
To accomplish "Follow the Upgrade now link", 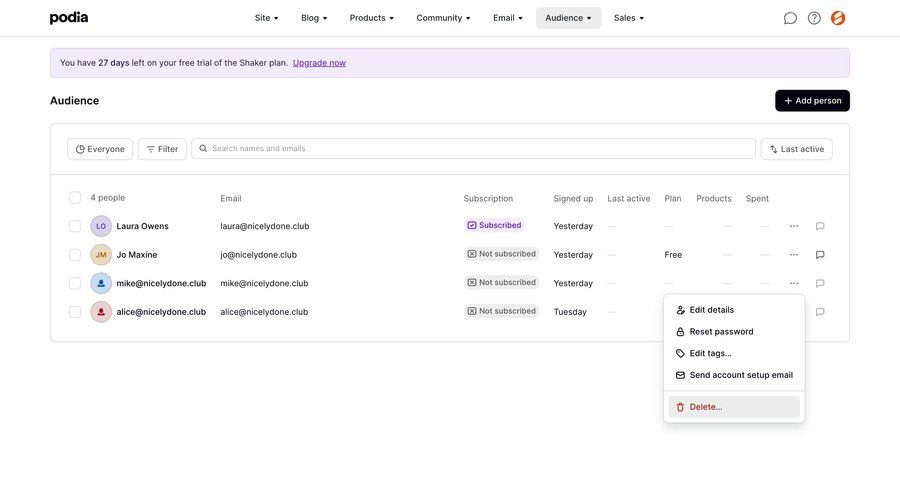I will point(319,63).
